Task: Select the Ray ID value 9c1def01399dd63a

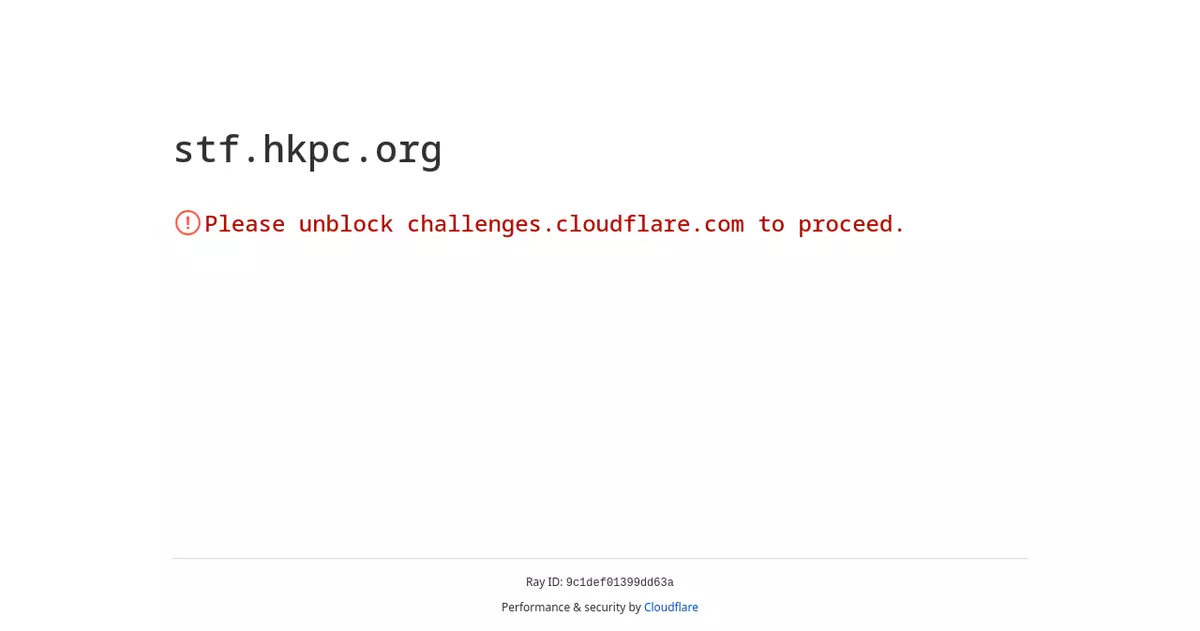Action: (620, 582)
